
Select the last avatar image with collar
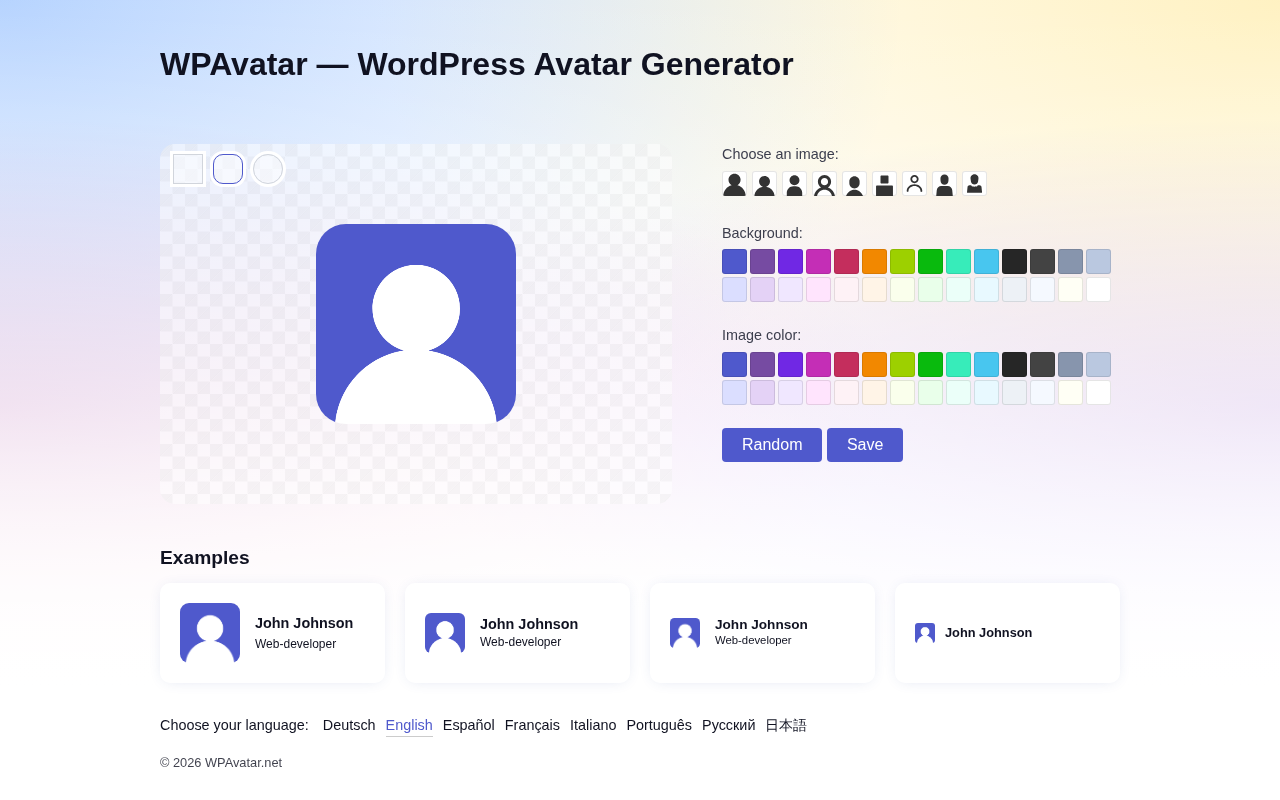tap(974, 184)
